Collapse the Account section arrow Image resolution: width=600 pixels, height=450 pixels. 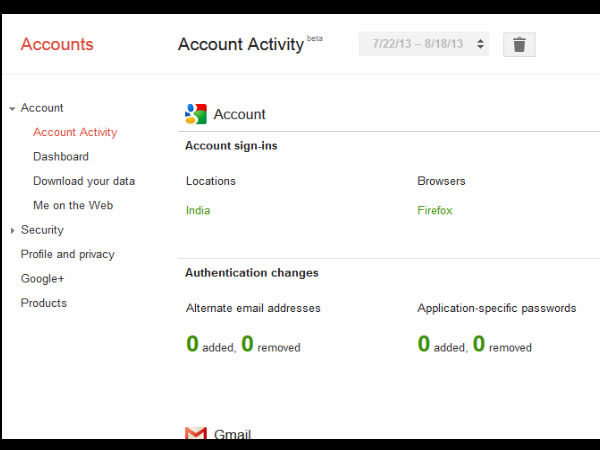click(x=11, y=108)
